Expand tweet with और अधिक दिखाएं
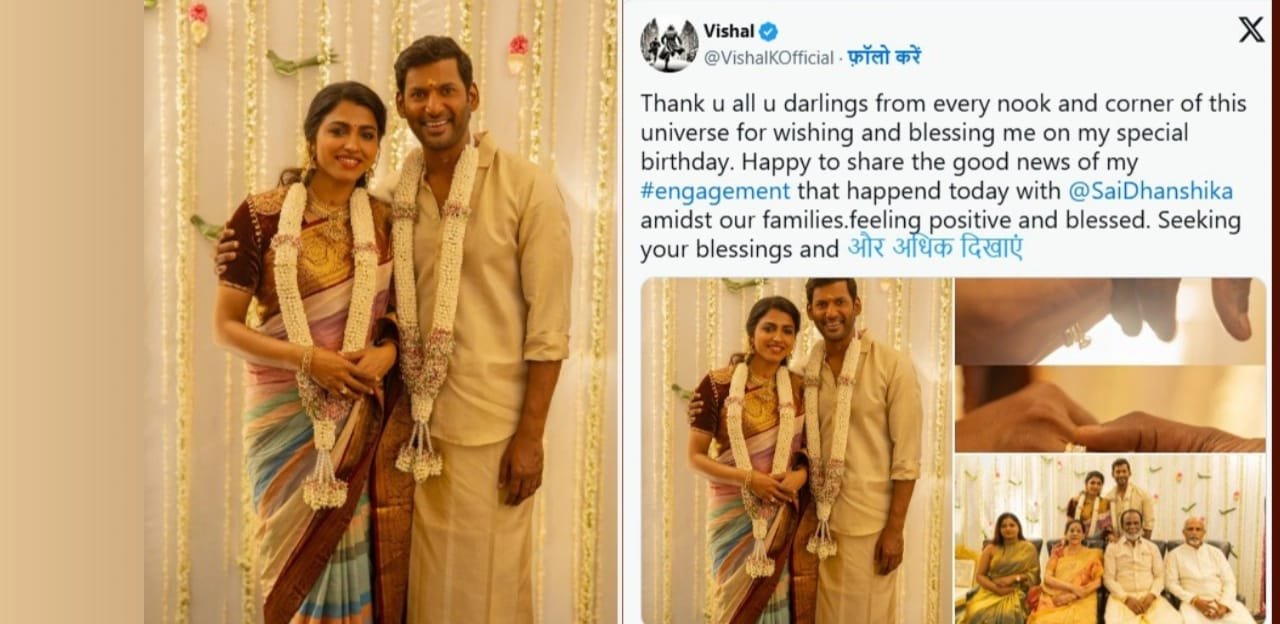The height and width of the screenshot is (624, 1280). pos(935,248)
